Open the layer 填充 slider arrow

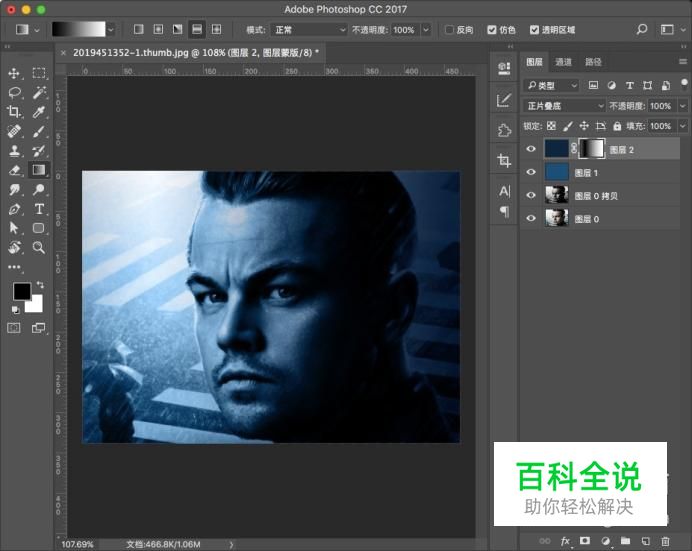(683, 126)
